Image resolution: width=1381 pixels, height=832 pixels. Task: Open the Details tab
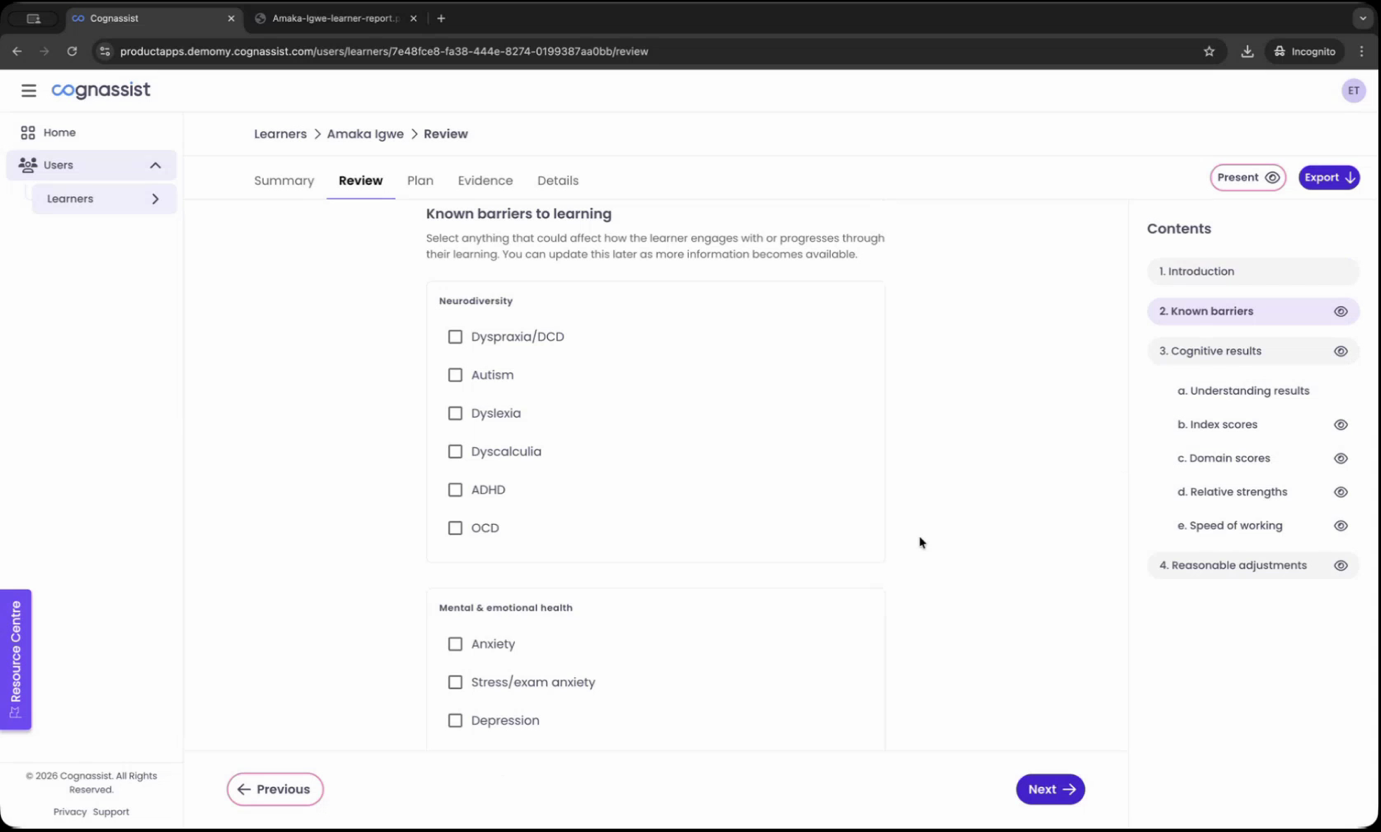558,181
